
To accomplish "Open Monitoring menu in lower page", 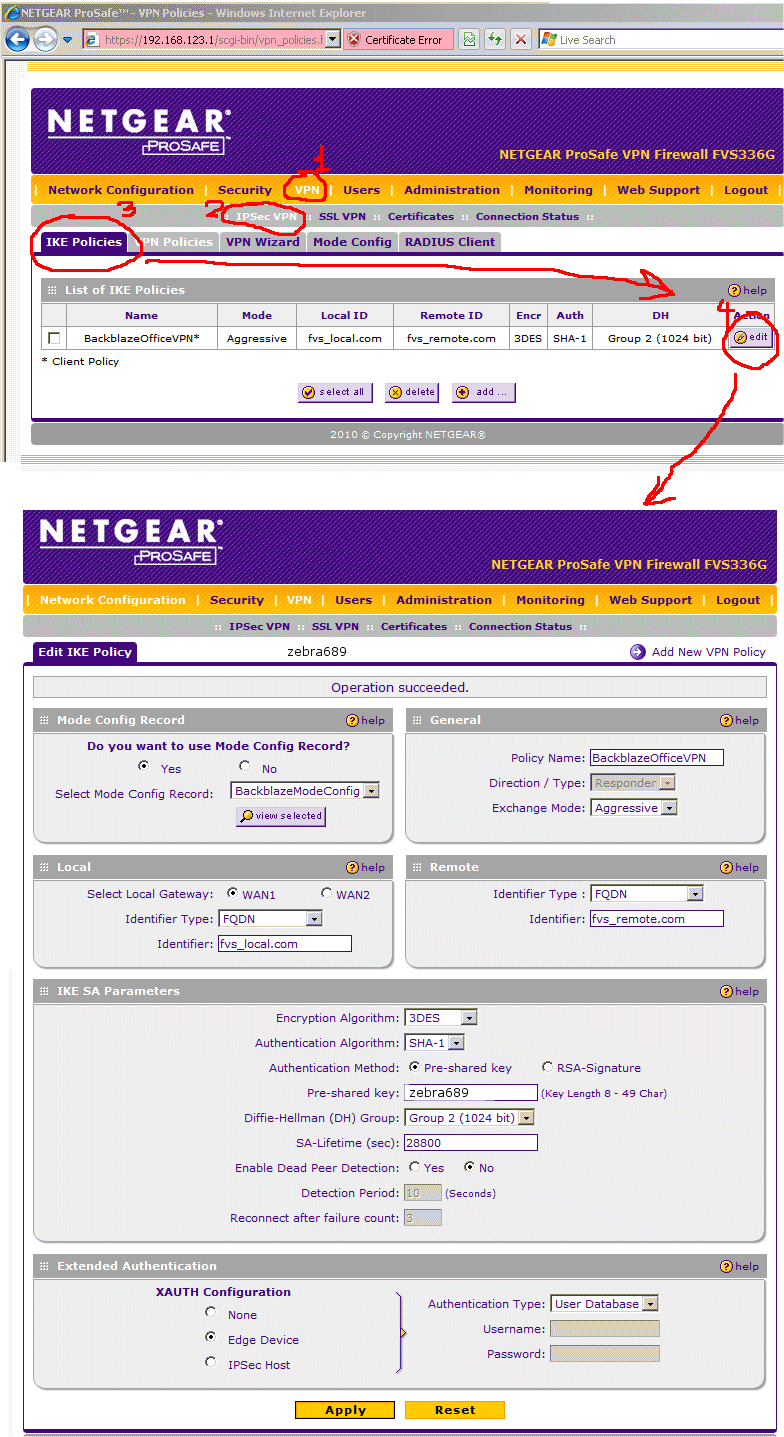I will click(x=550, y=600).
